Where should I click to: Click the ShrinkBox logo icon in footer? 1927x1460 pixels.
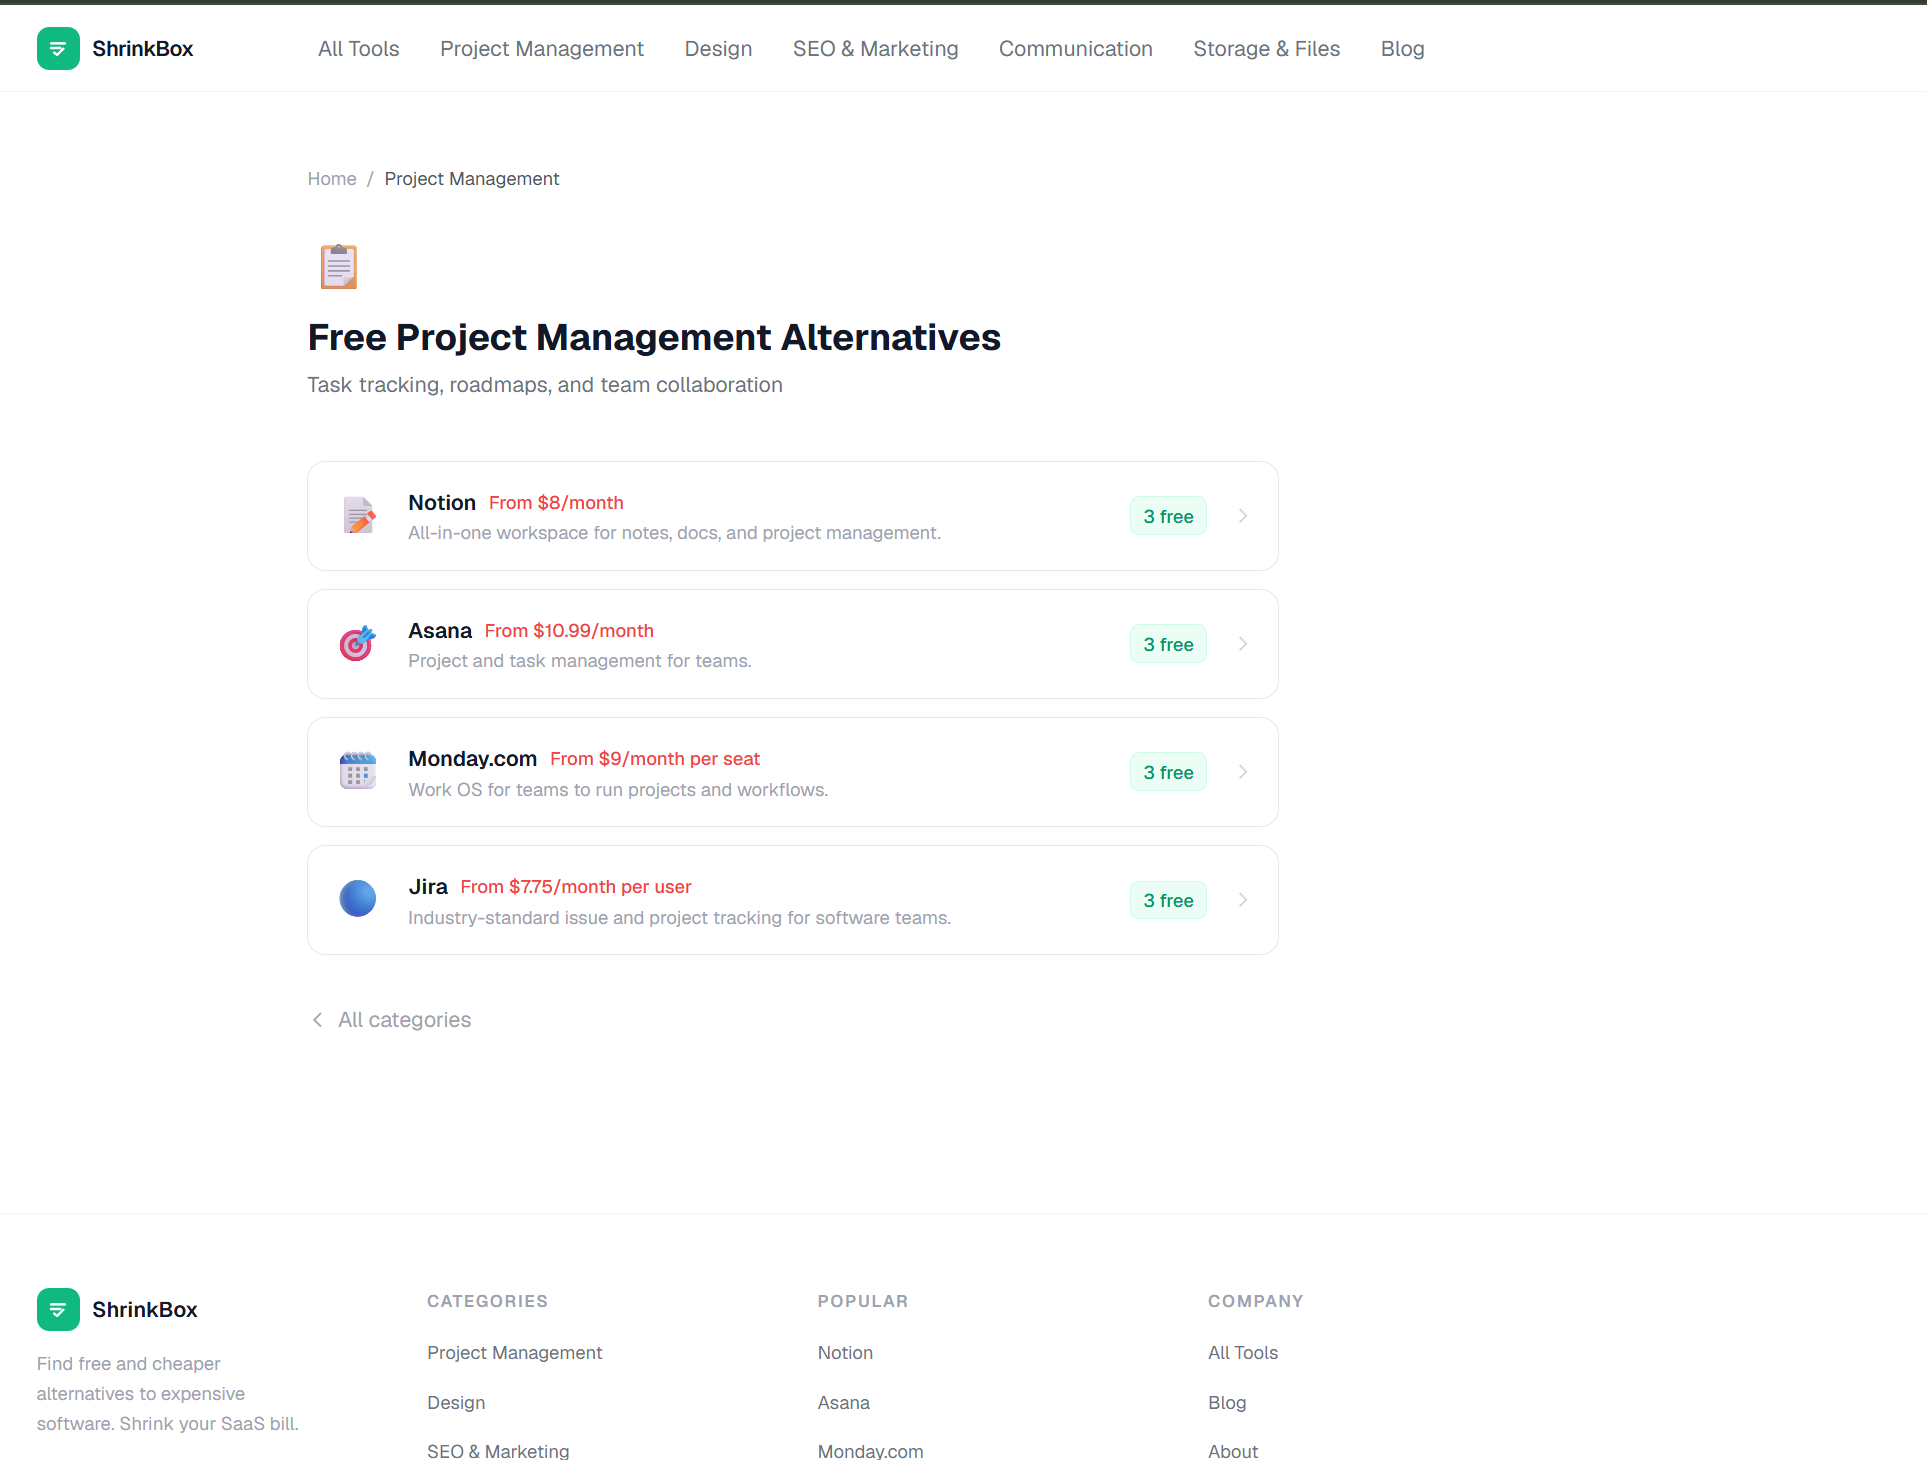(58, 1310)
